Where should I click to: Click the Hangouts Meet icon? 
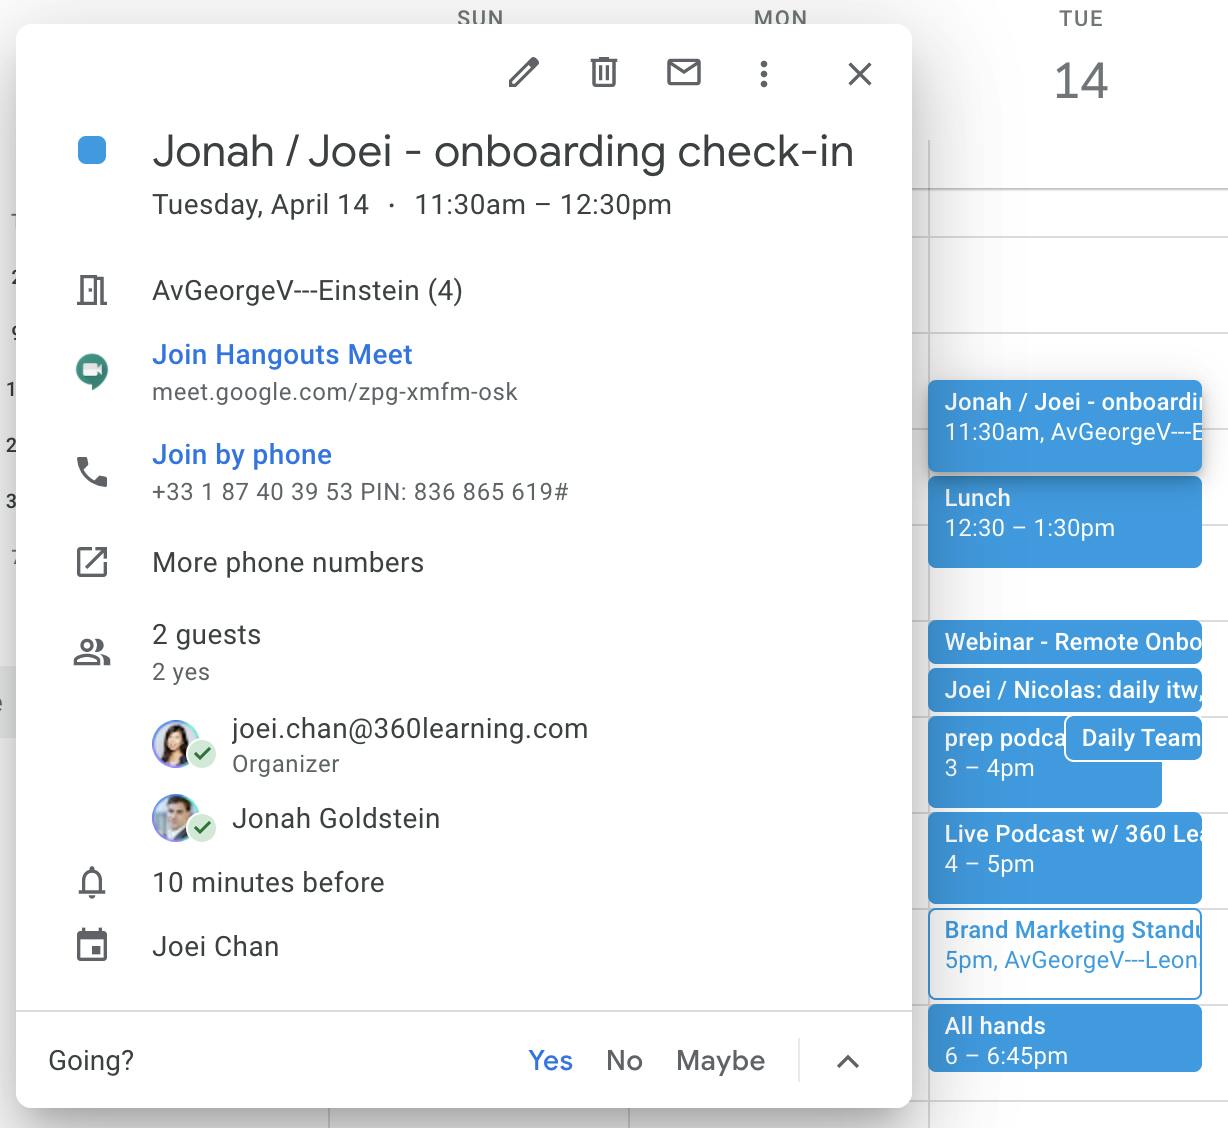pos(92,369)
